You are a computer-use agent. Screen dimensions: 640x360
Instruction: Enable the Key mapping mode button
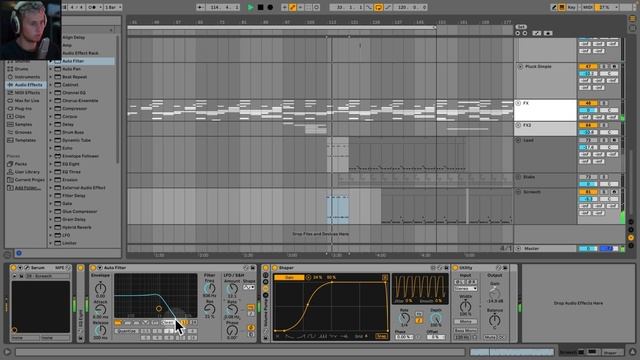point(571,7)
